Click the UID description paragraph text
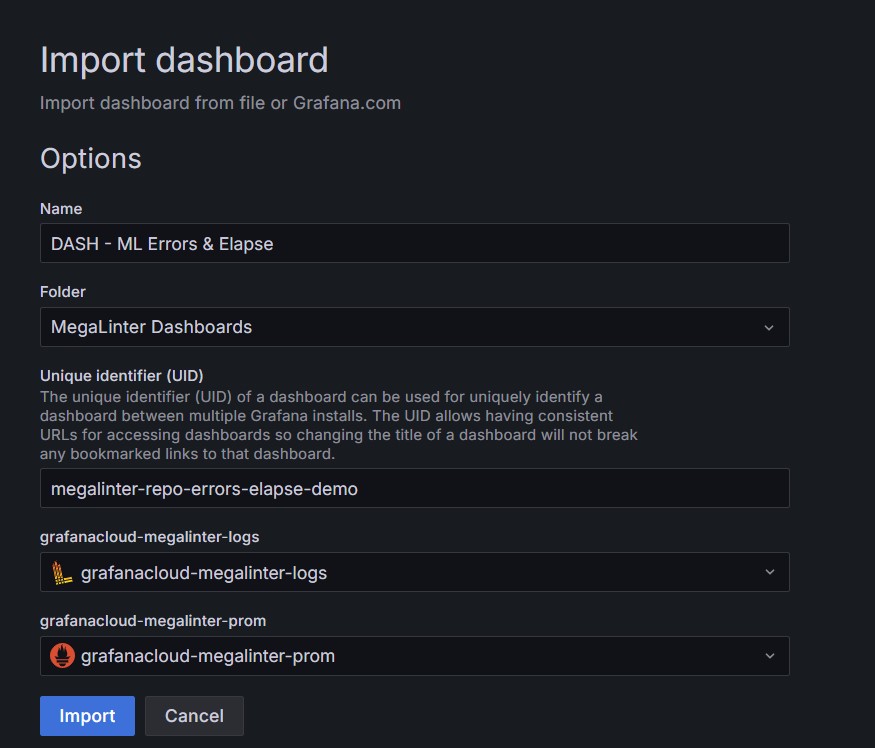Image resolution: width=875 pixels, height=748 pixels. [338, 425]
